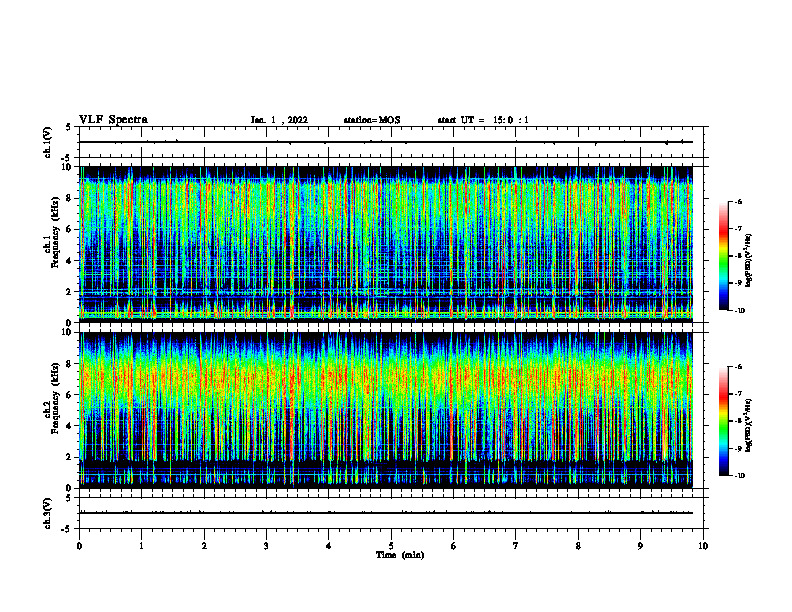Viewport: 792px width, 612px height.
Task: Click the "6" kHz tick on ch.2 axis
Action: [x=69, y=395]
